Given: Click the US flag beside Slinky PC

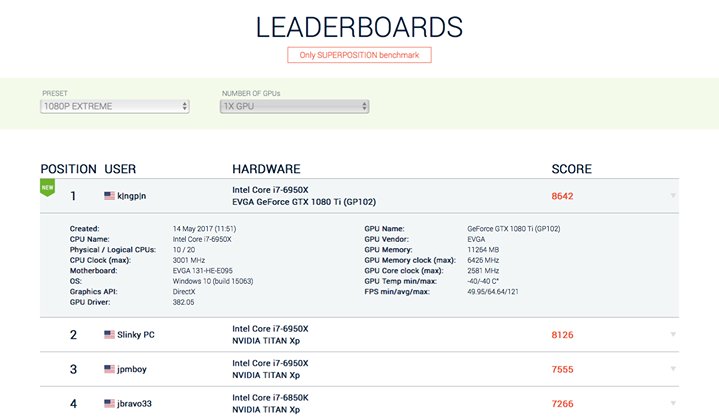Looking at the screenshot, I should pos(109,334).
